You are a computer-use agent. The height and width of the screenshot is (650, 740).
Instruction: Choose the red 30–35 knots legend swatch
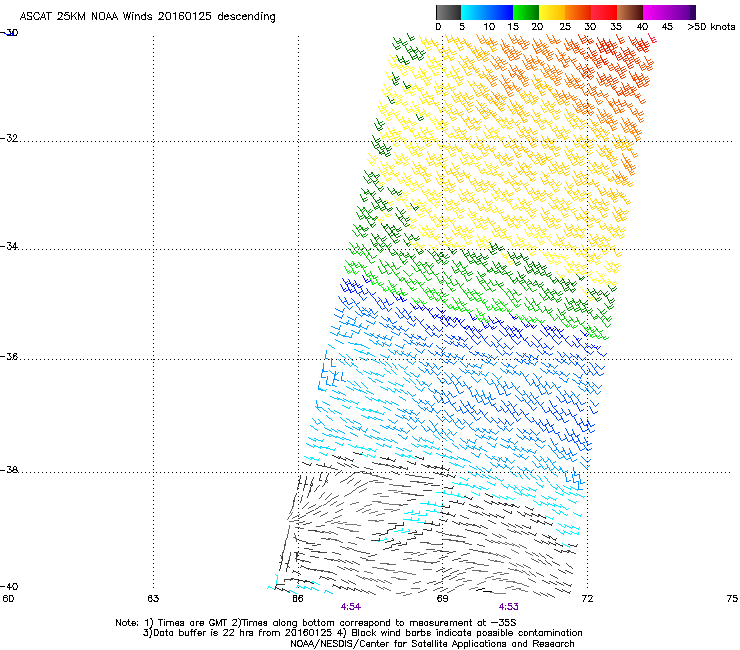click(x=604, y=12)
